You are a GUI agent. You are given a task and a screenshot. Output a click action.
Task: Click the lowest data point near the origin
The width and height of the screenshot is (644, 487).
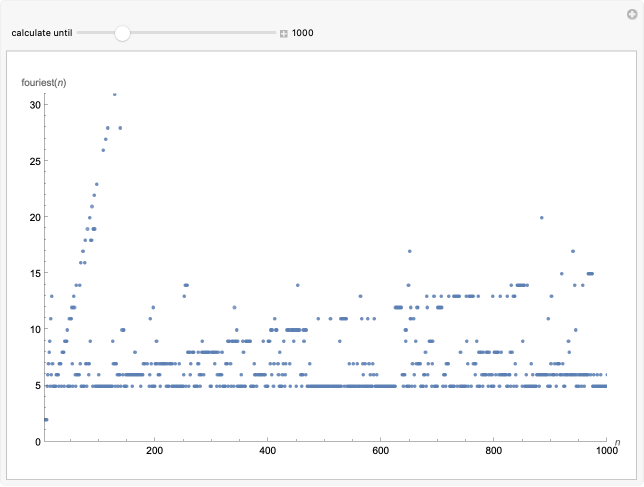pyautogui.click(x=46, y=419)
